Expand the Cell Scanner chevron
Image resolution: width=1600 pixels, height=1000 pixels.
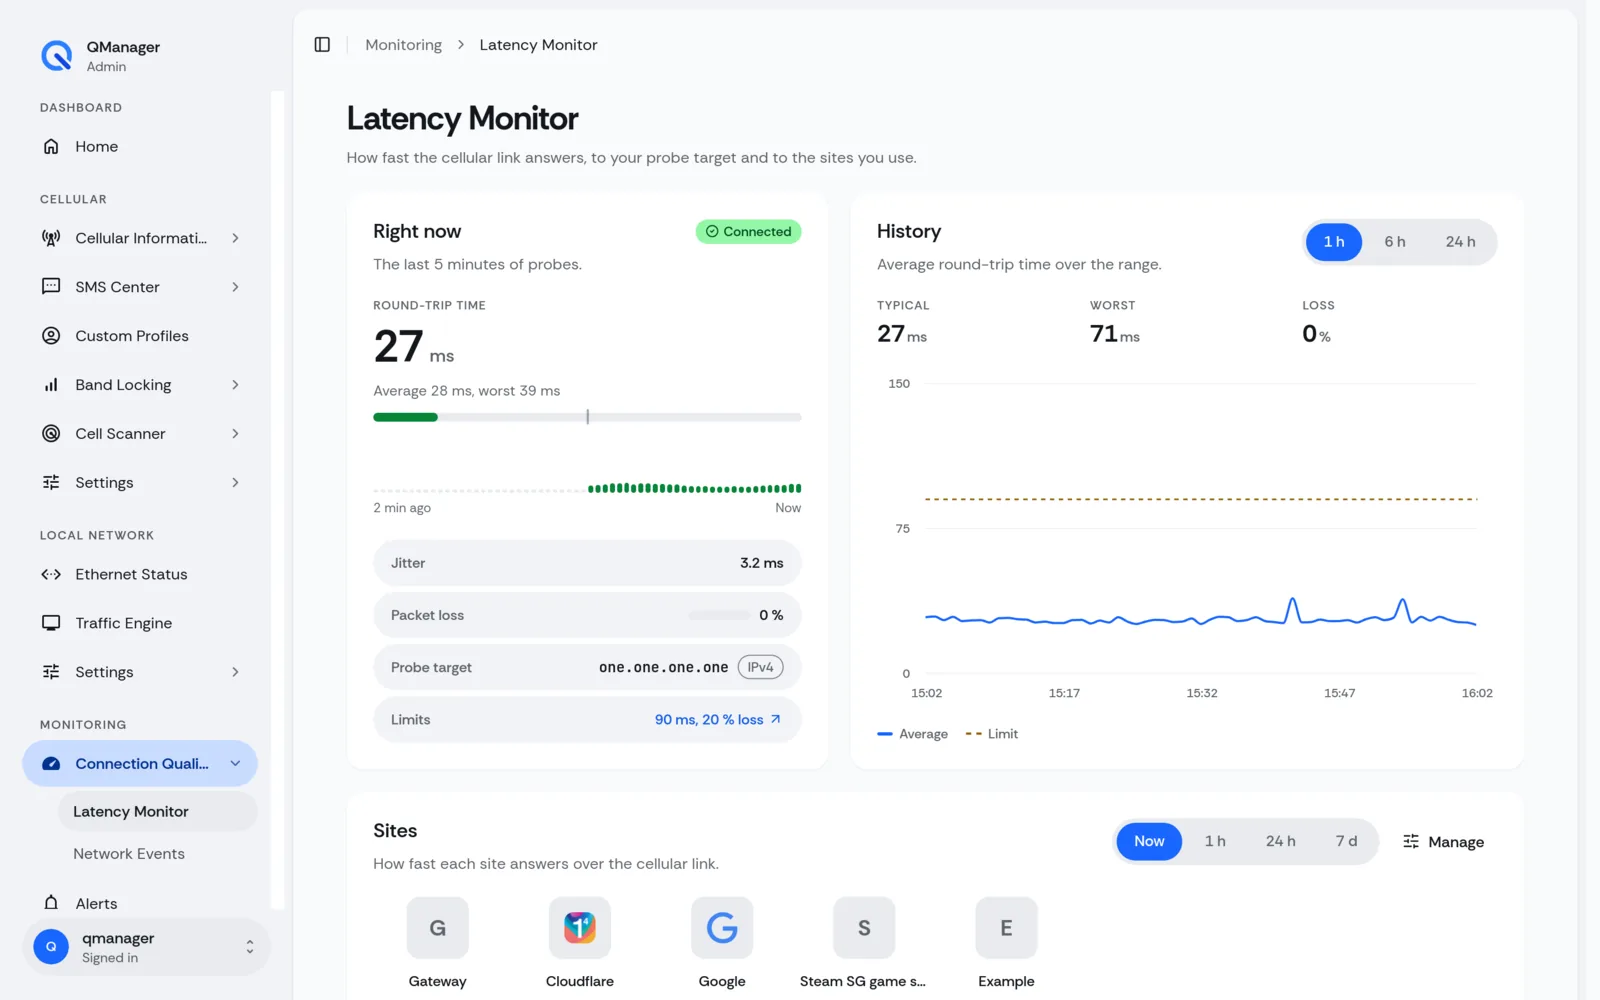coord(235,434)
